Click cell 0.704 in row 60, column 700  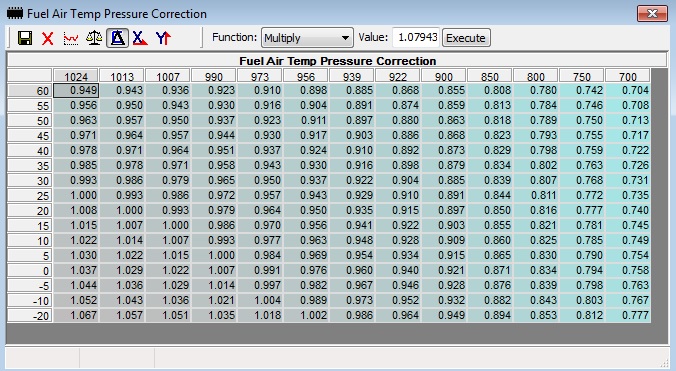click(628, 90)
